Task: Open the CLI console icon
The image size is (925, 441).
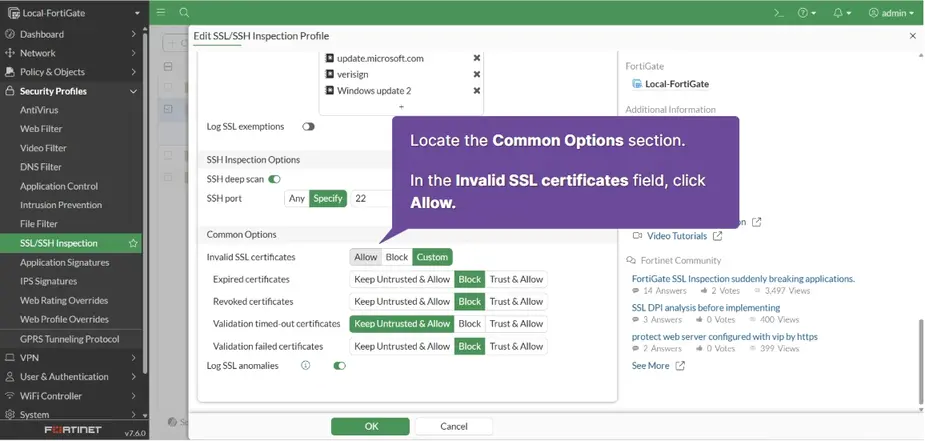Action: point(779,13)
